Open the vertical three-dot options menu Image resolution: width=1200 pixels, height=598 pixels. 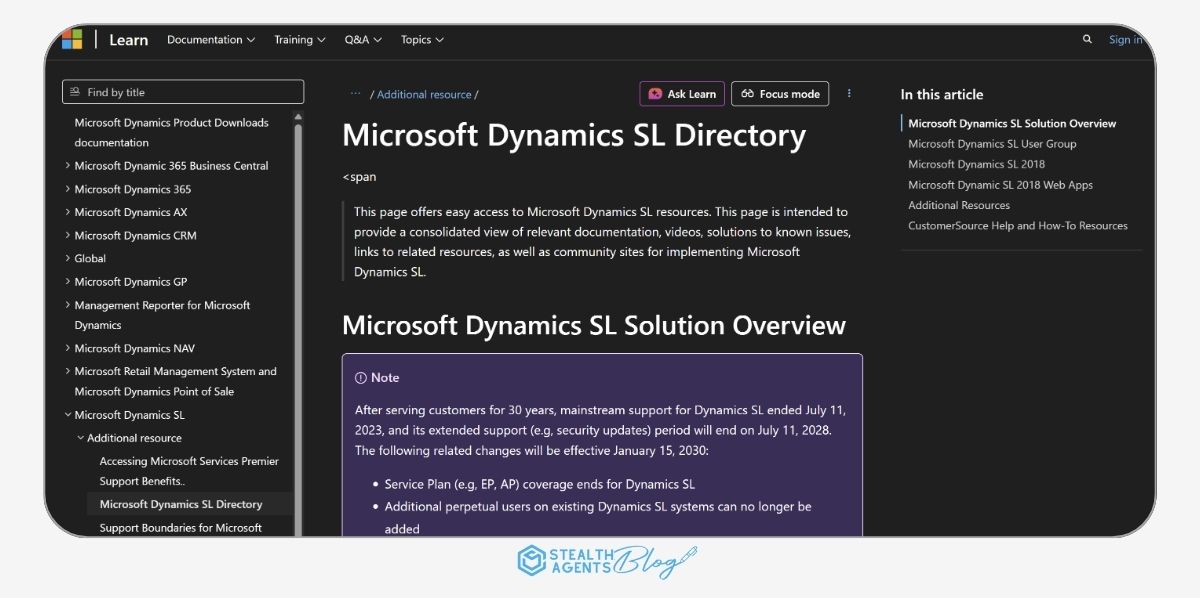(849, 93)
